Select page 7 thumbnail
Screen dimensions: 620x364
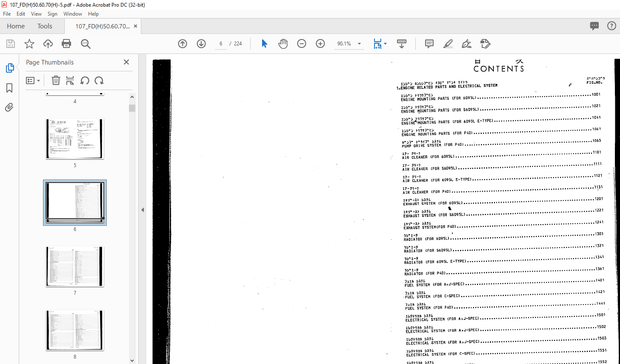pos(75,266)
